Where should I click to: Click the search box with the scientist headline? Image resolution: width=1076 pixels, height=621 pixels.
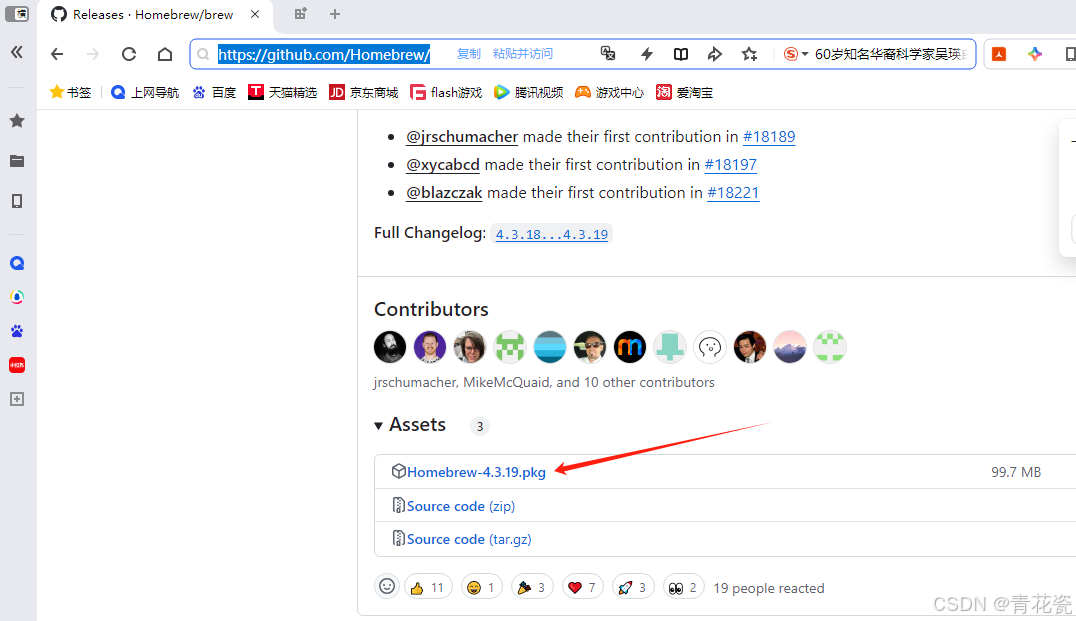(891, 54)
